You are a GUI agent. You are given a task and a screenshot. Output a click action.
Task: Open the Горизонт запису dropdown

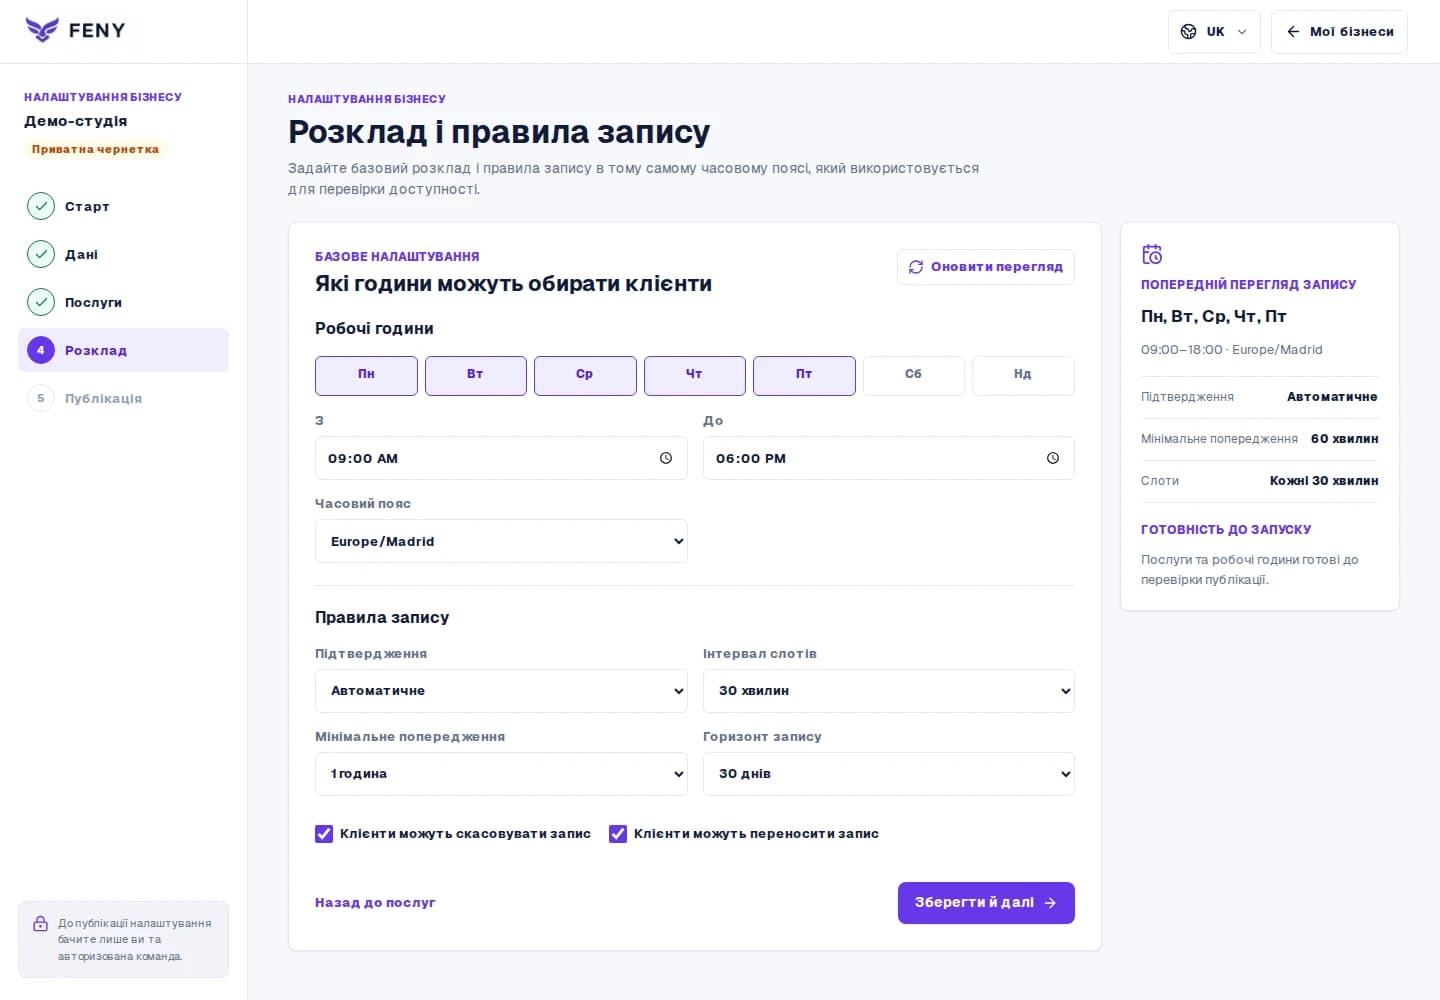[889, 774]
